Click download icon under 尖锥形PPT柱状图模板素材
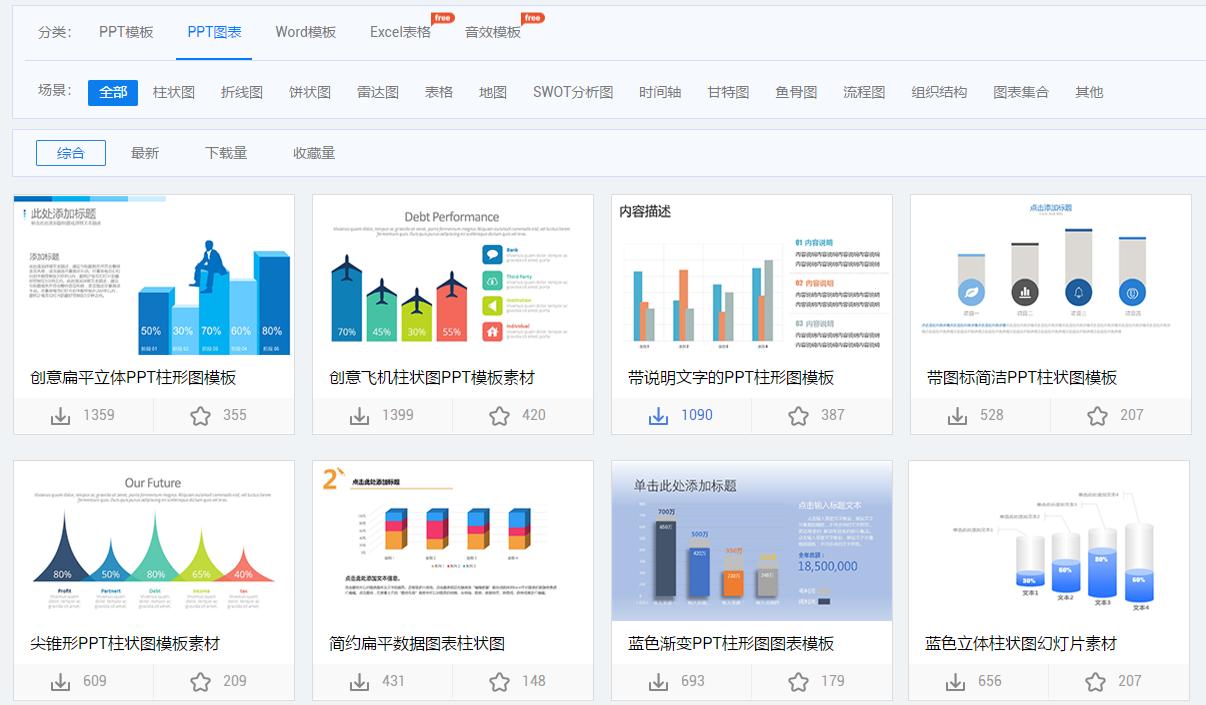This screenshot has height=705, width=1206. tap(59, 682)
